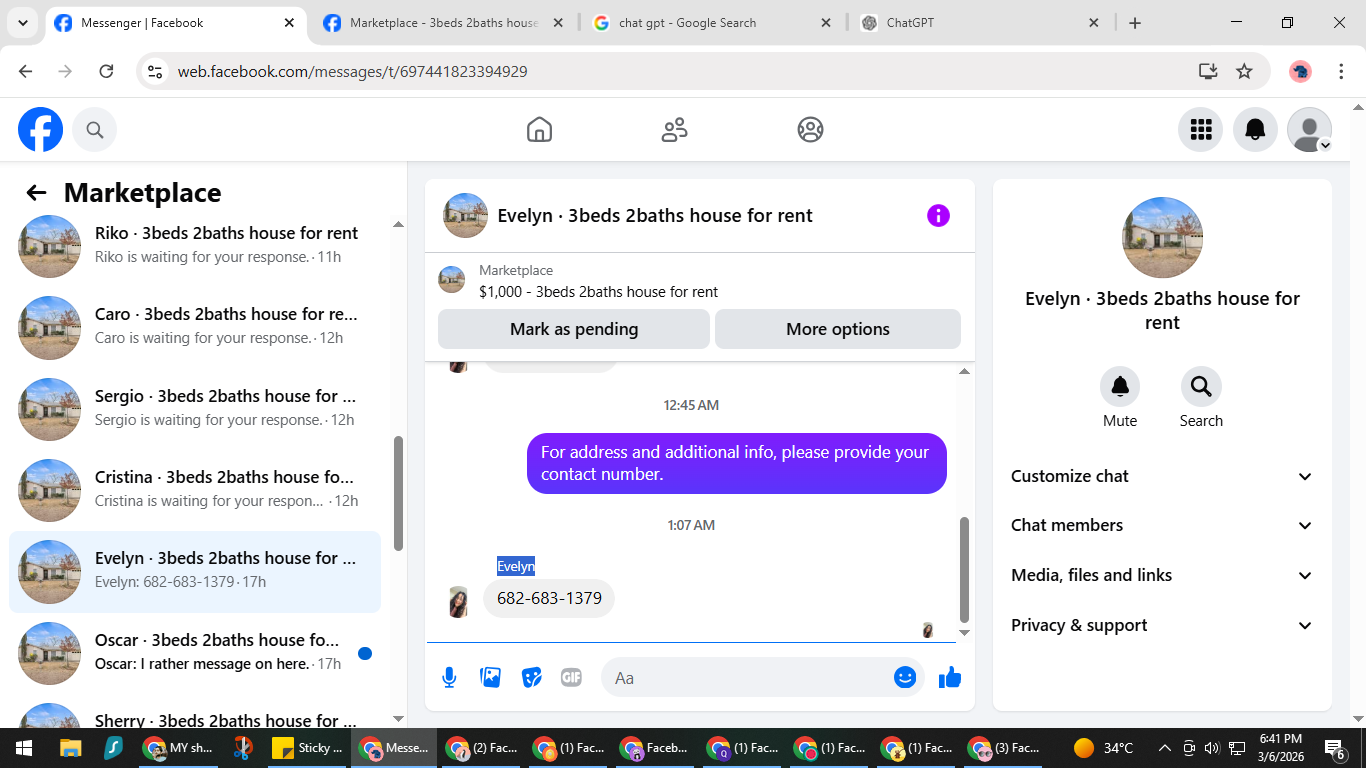The height and width of the screenshot is (768, 1366).
Task: Bookmark this page star icon
Action: (1244, 71)
